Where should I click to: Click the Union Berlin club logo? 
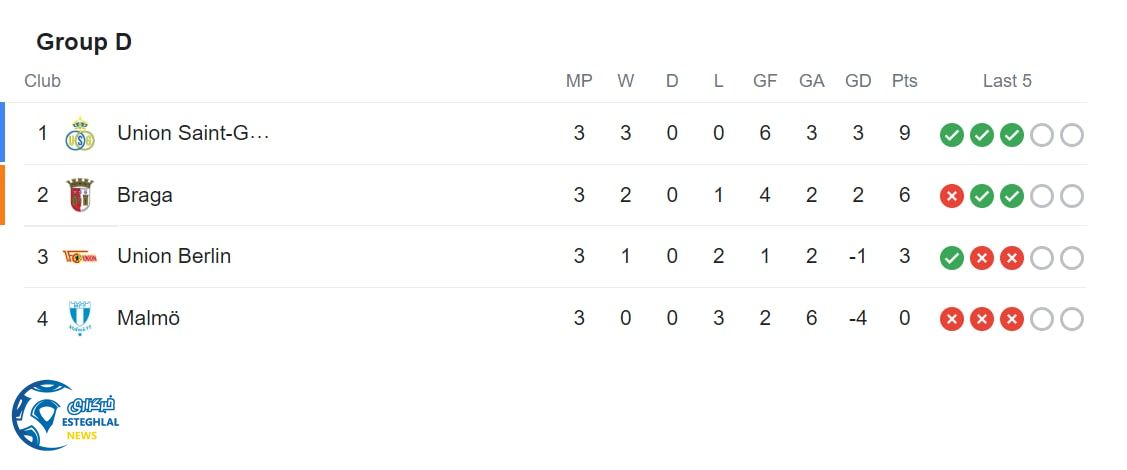(80, 257)
